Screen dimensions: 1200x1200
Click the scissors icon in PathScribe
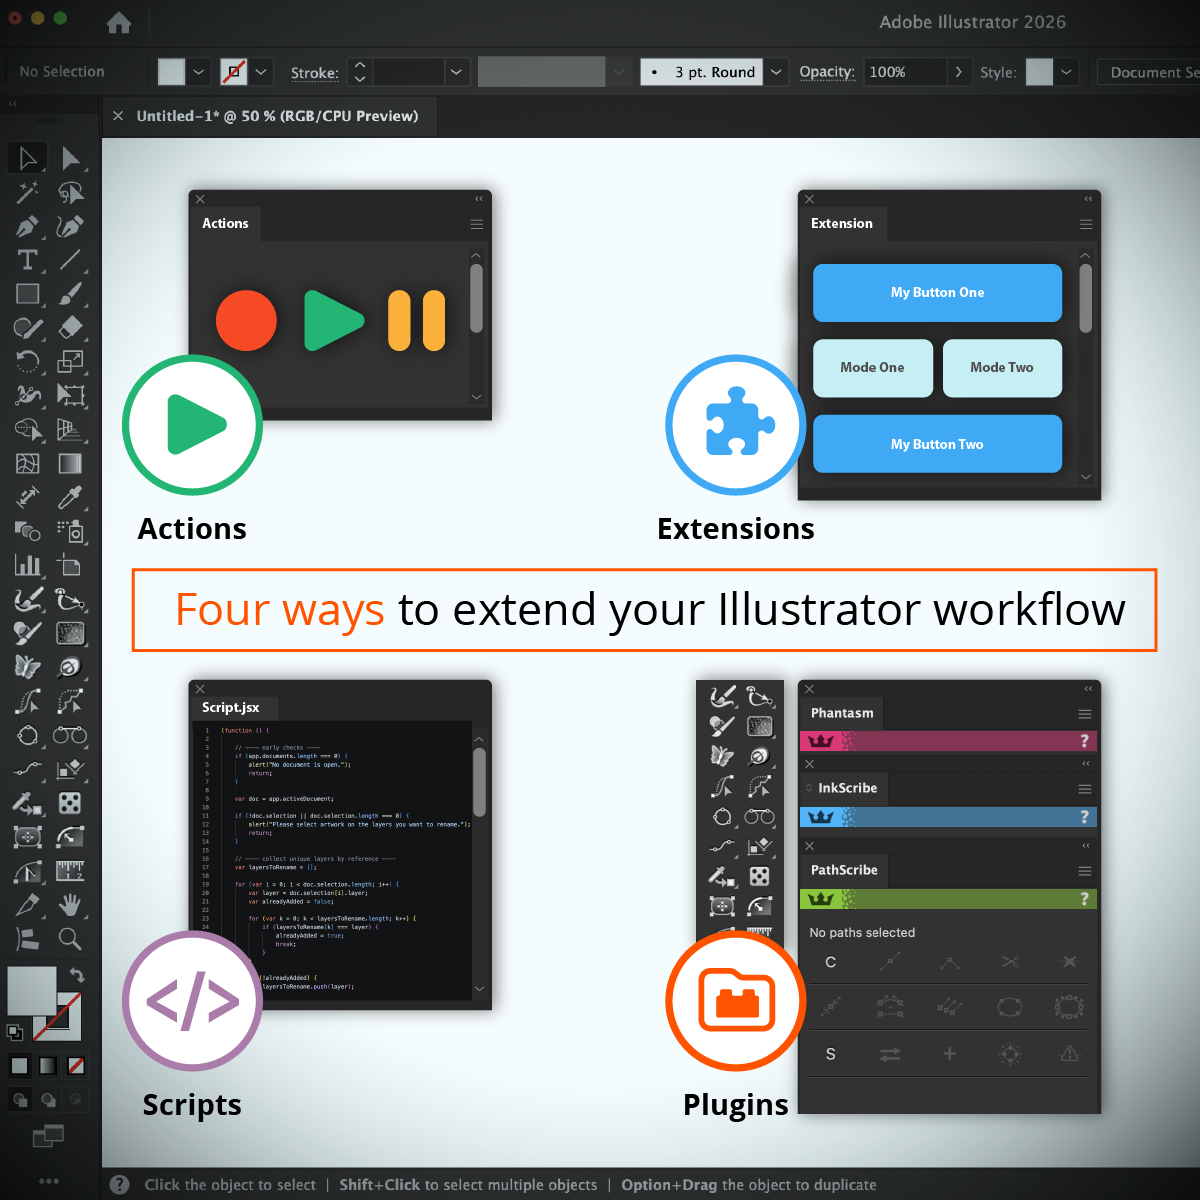(1010, 962)
